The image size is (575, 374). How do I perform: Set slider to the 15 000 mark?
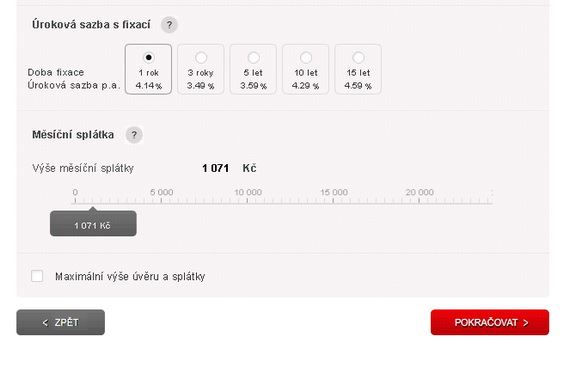(333, 200)
